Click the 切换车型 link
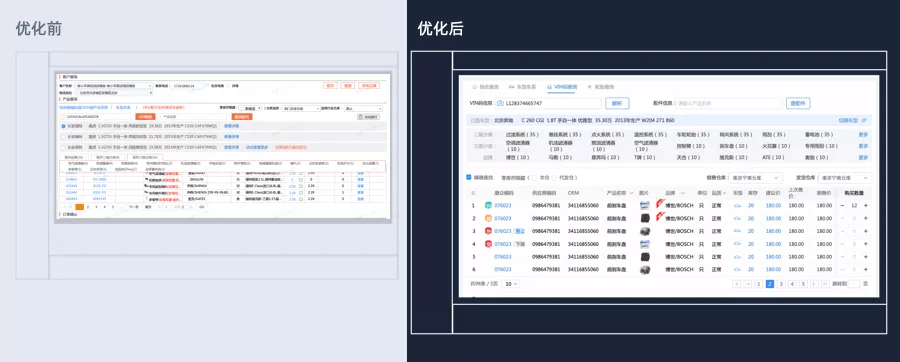900x362 pixels. (848, 120)
